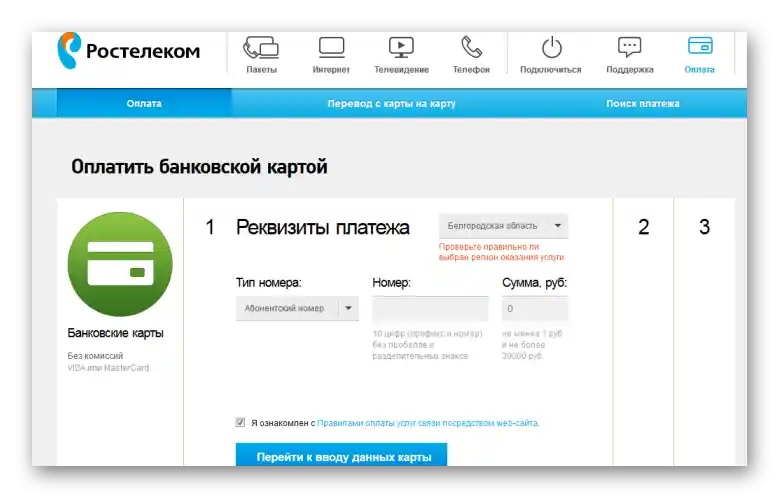Select step 2 panel
Screen dimensions: 779x498
click(x=643, y=332)
